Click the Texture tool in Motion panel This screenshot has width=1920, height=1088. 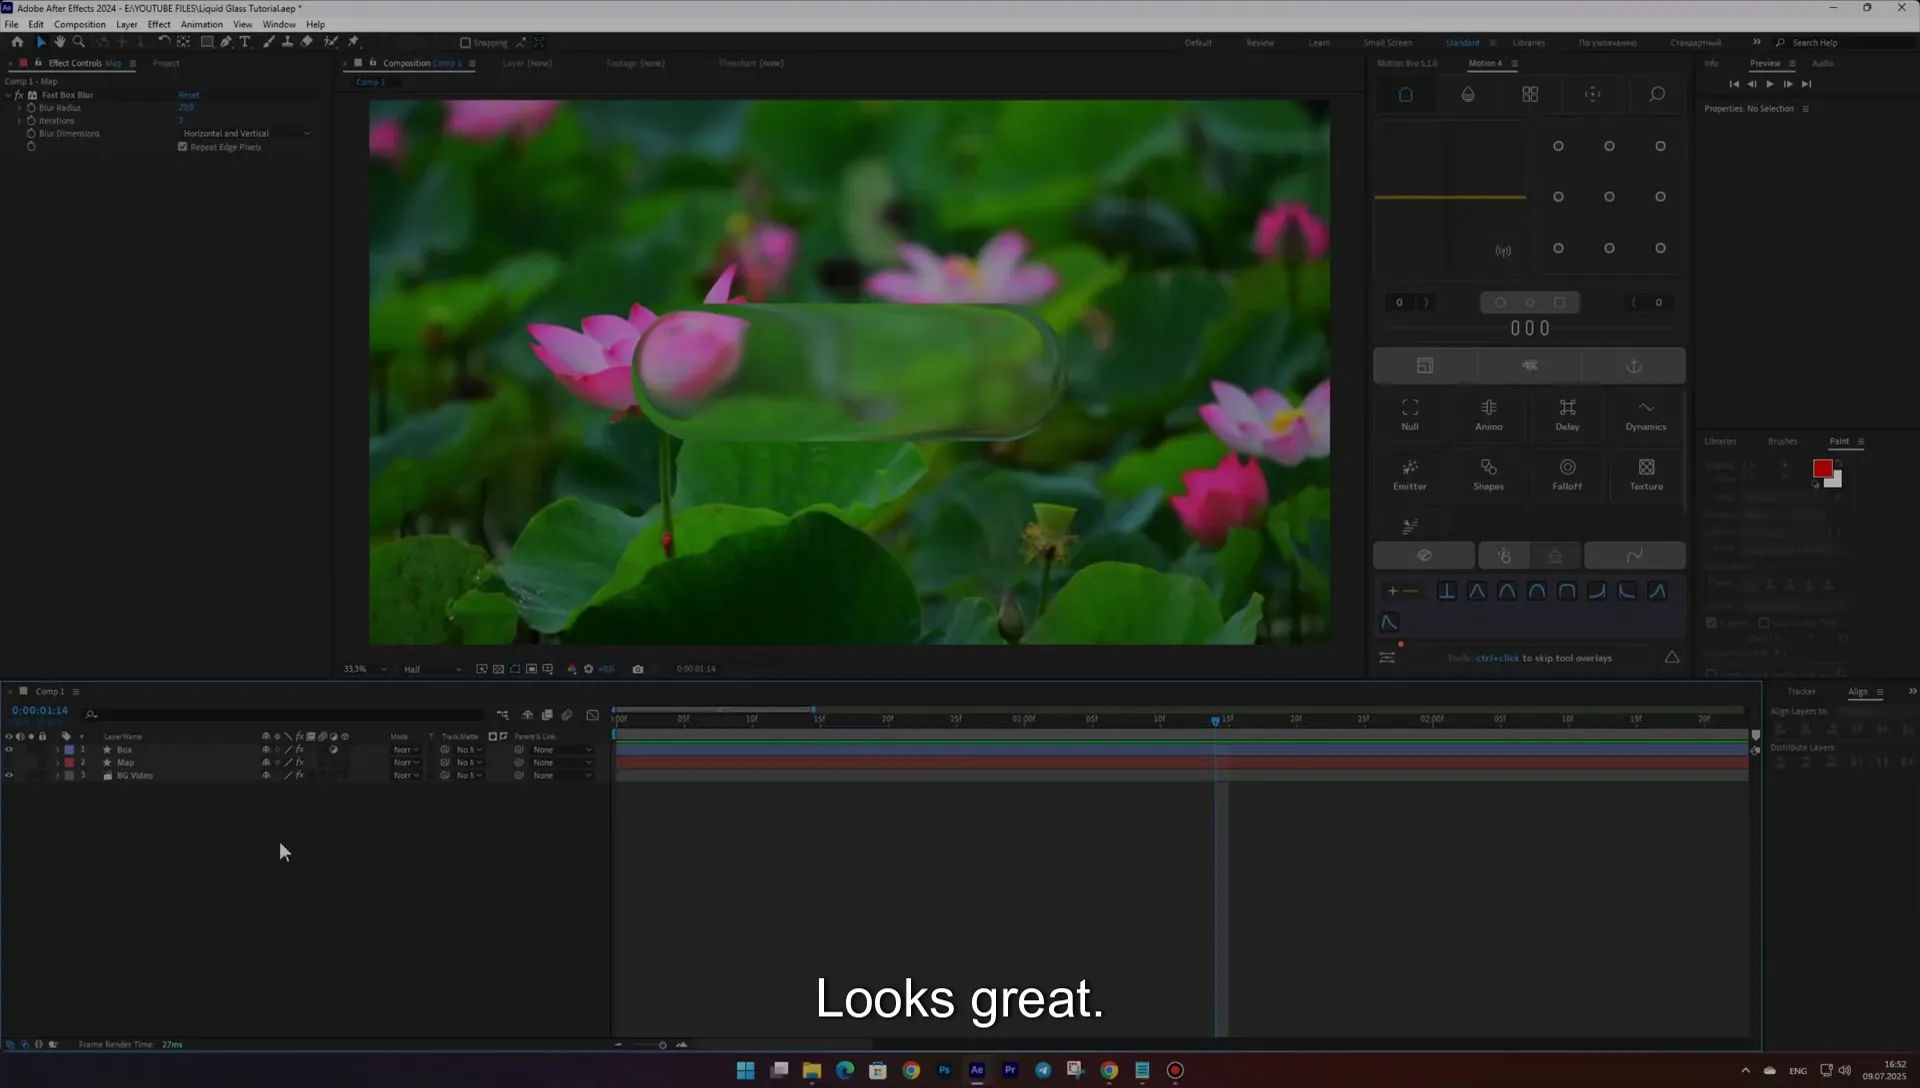1646,475
